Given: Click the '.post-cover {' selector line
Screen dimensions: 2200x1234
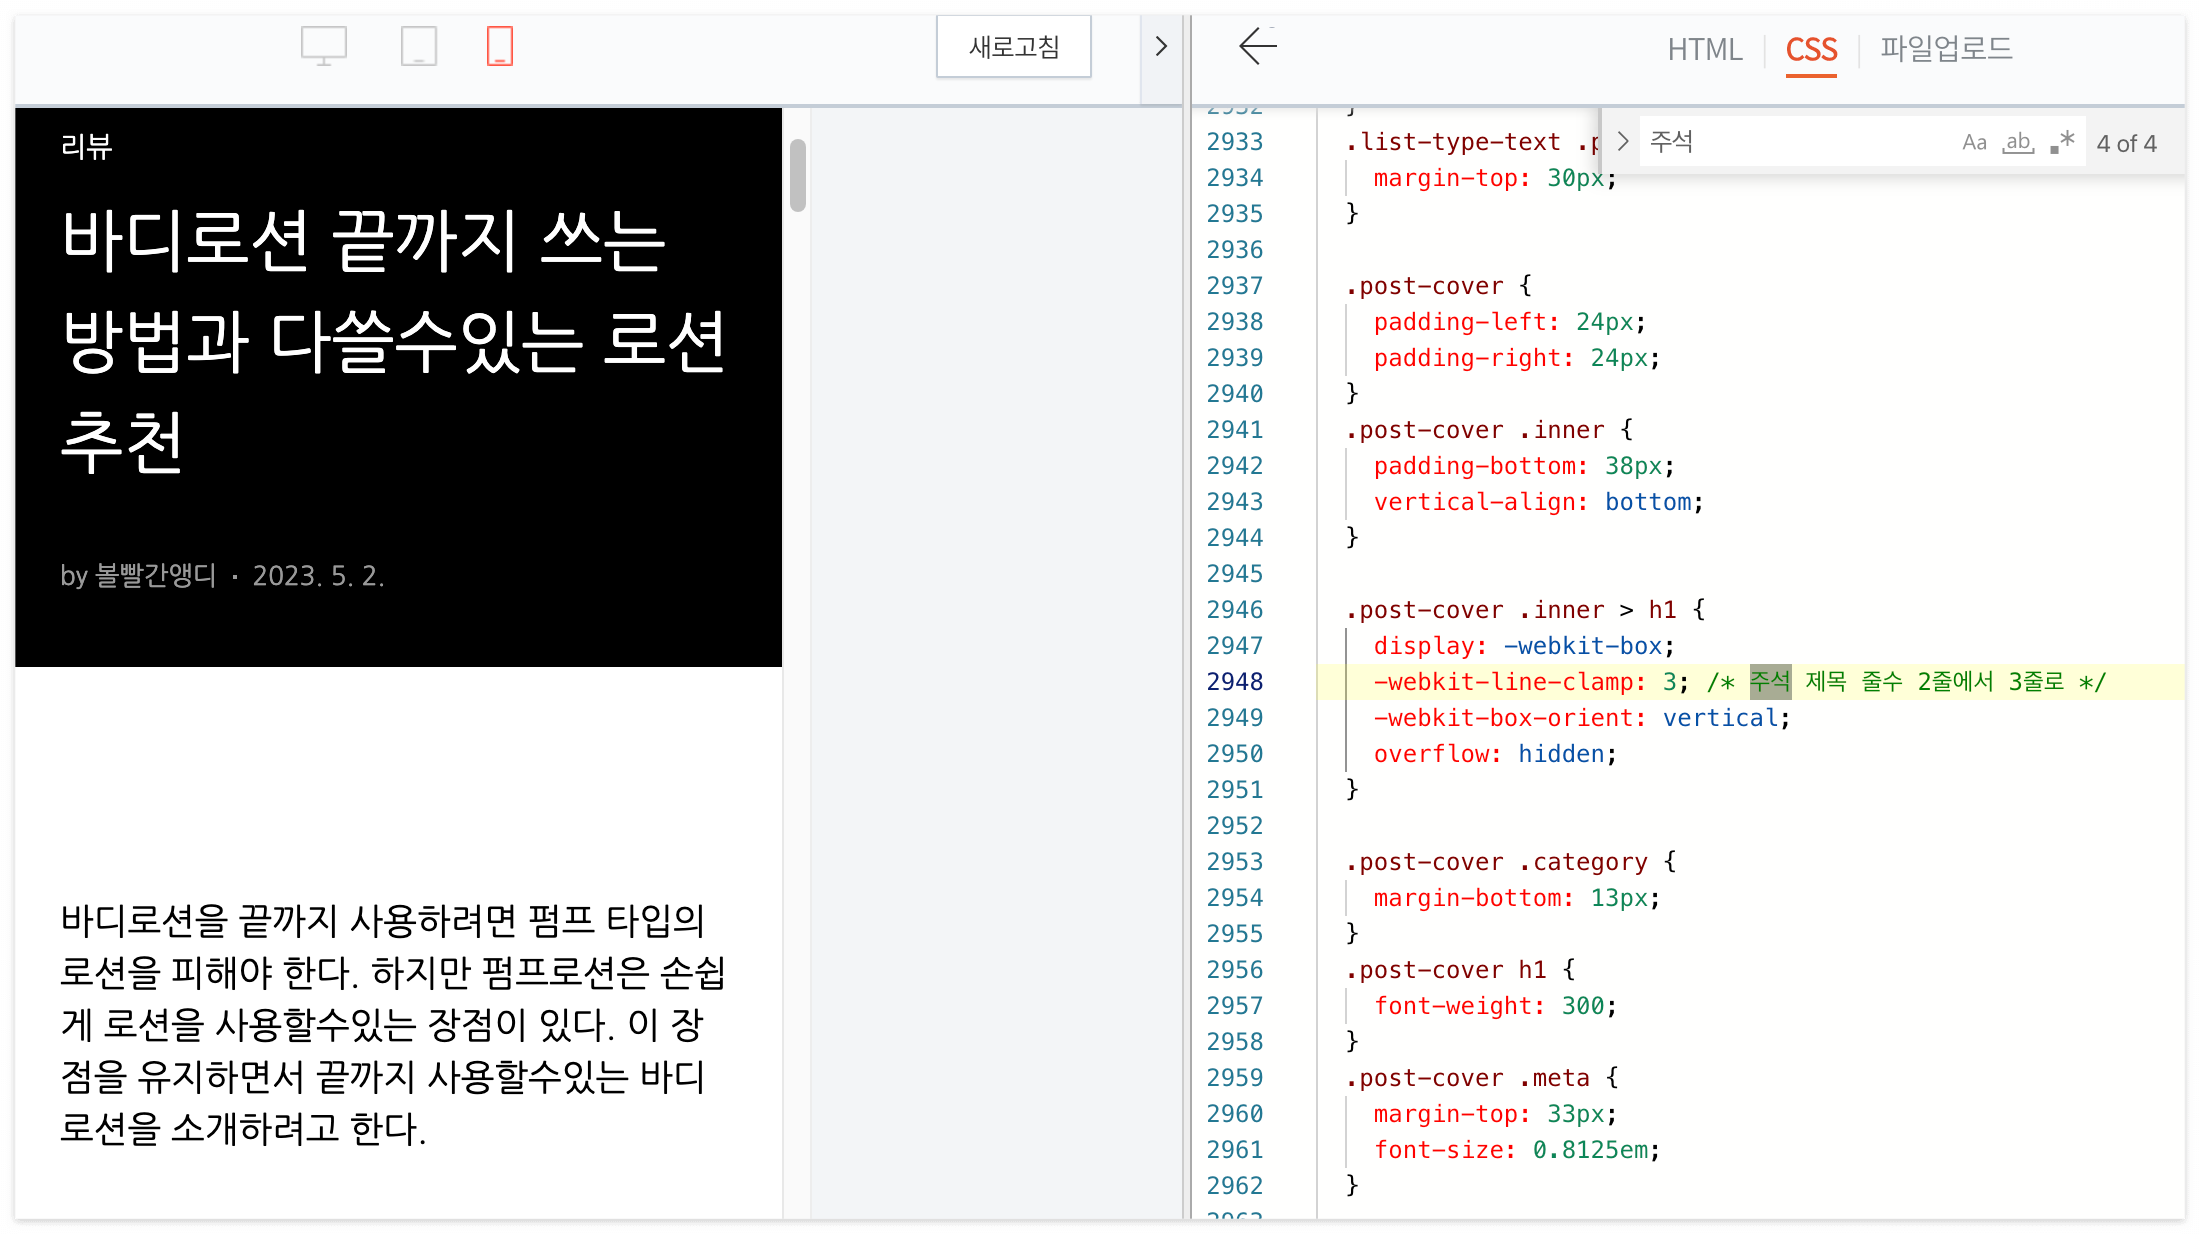Looking at the screenshot, I should click(1438, 286).
